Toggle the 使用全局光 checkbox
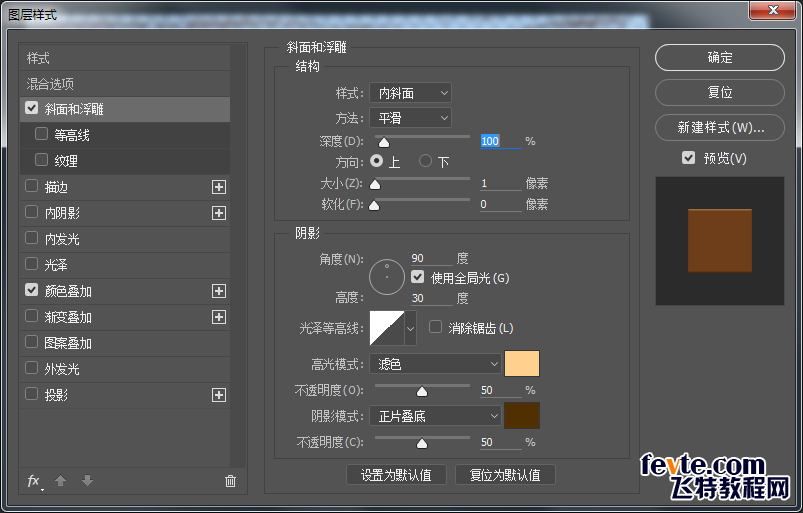Image resolution: width=803 pixels, height=513 pixels. [418, 277]
